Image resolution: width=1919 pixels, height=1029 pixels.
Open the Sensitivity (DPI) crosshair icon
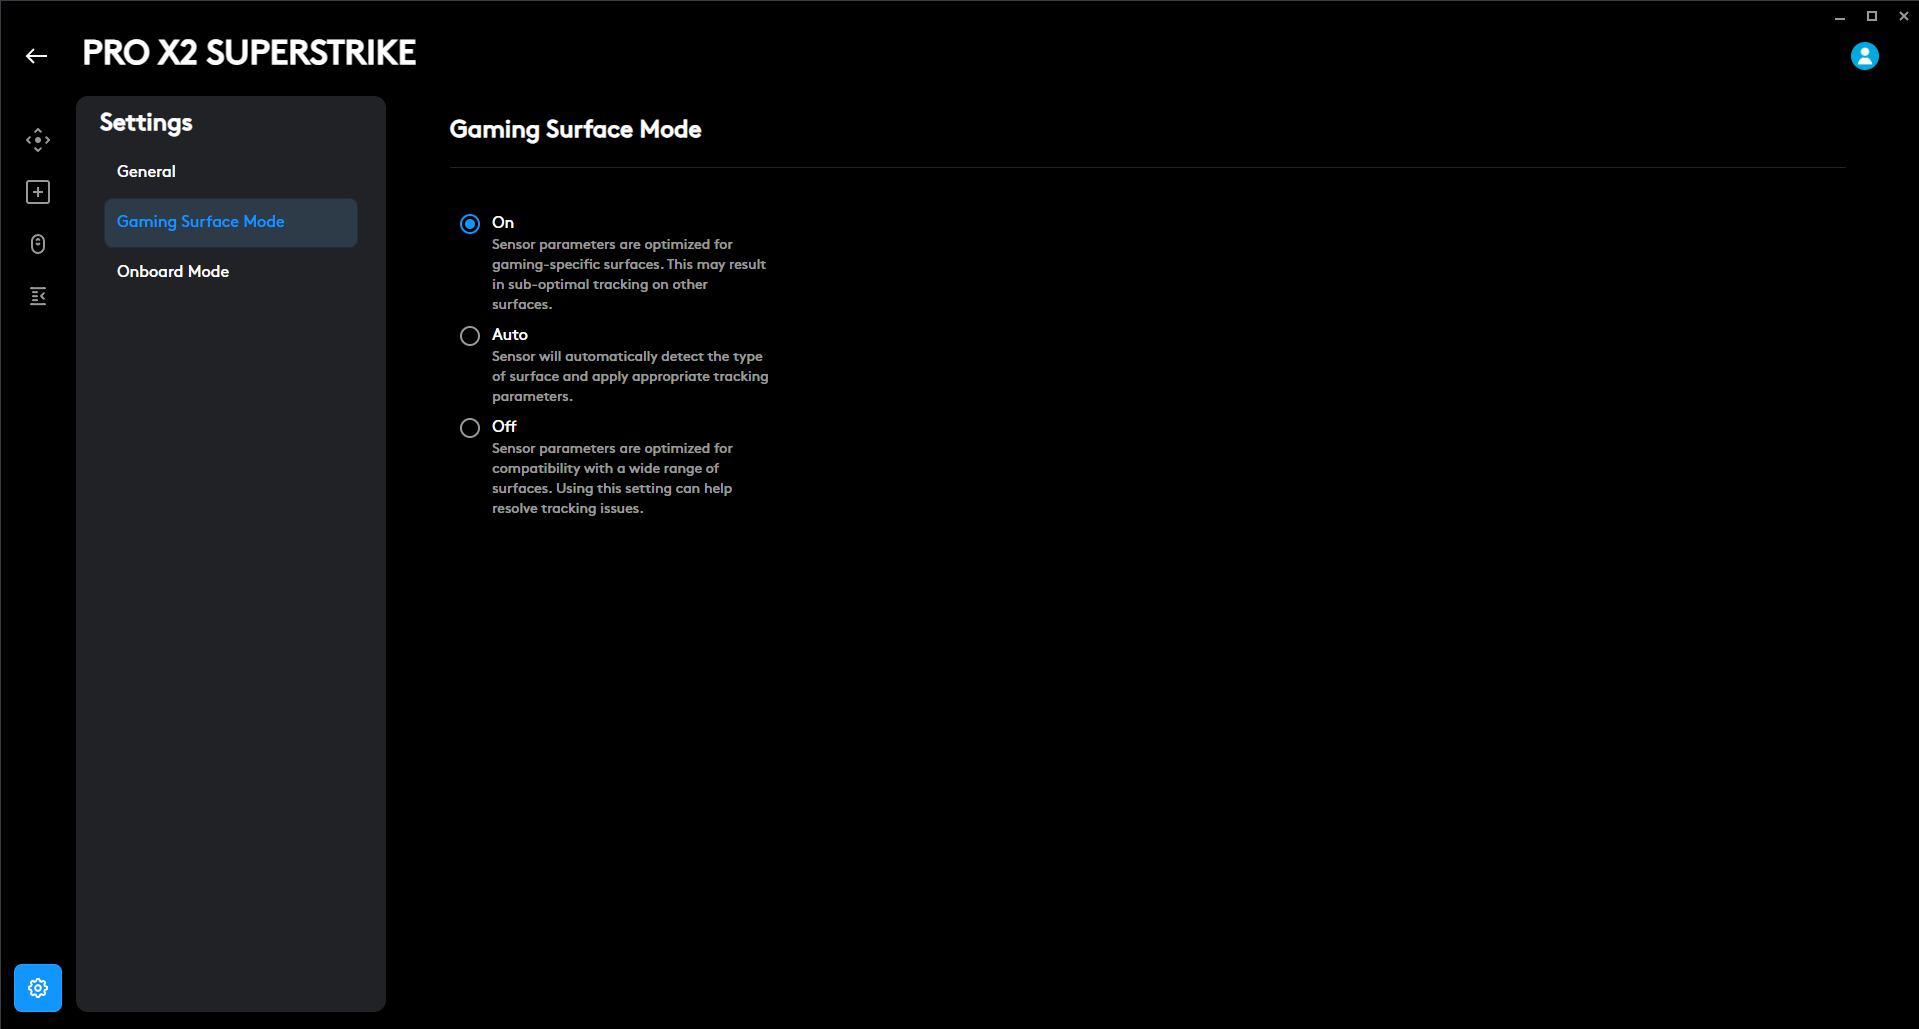pyautogui.click(x=38, y=140)
